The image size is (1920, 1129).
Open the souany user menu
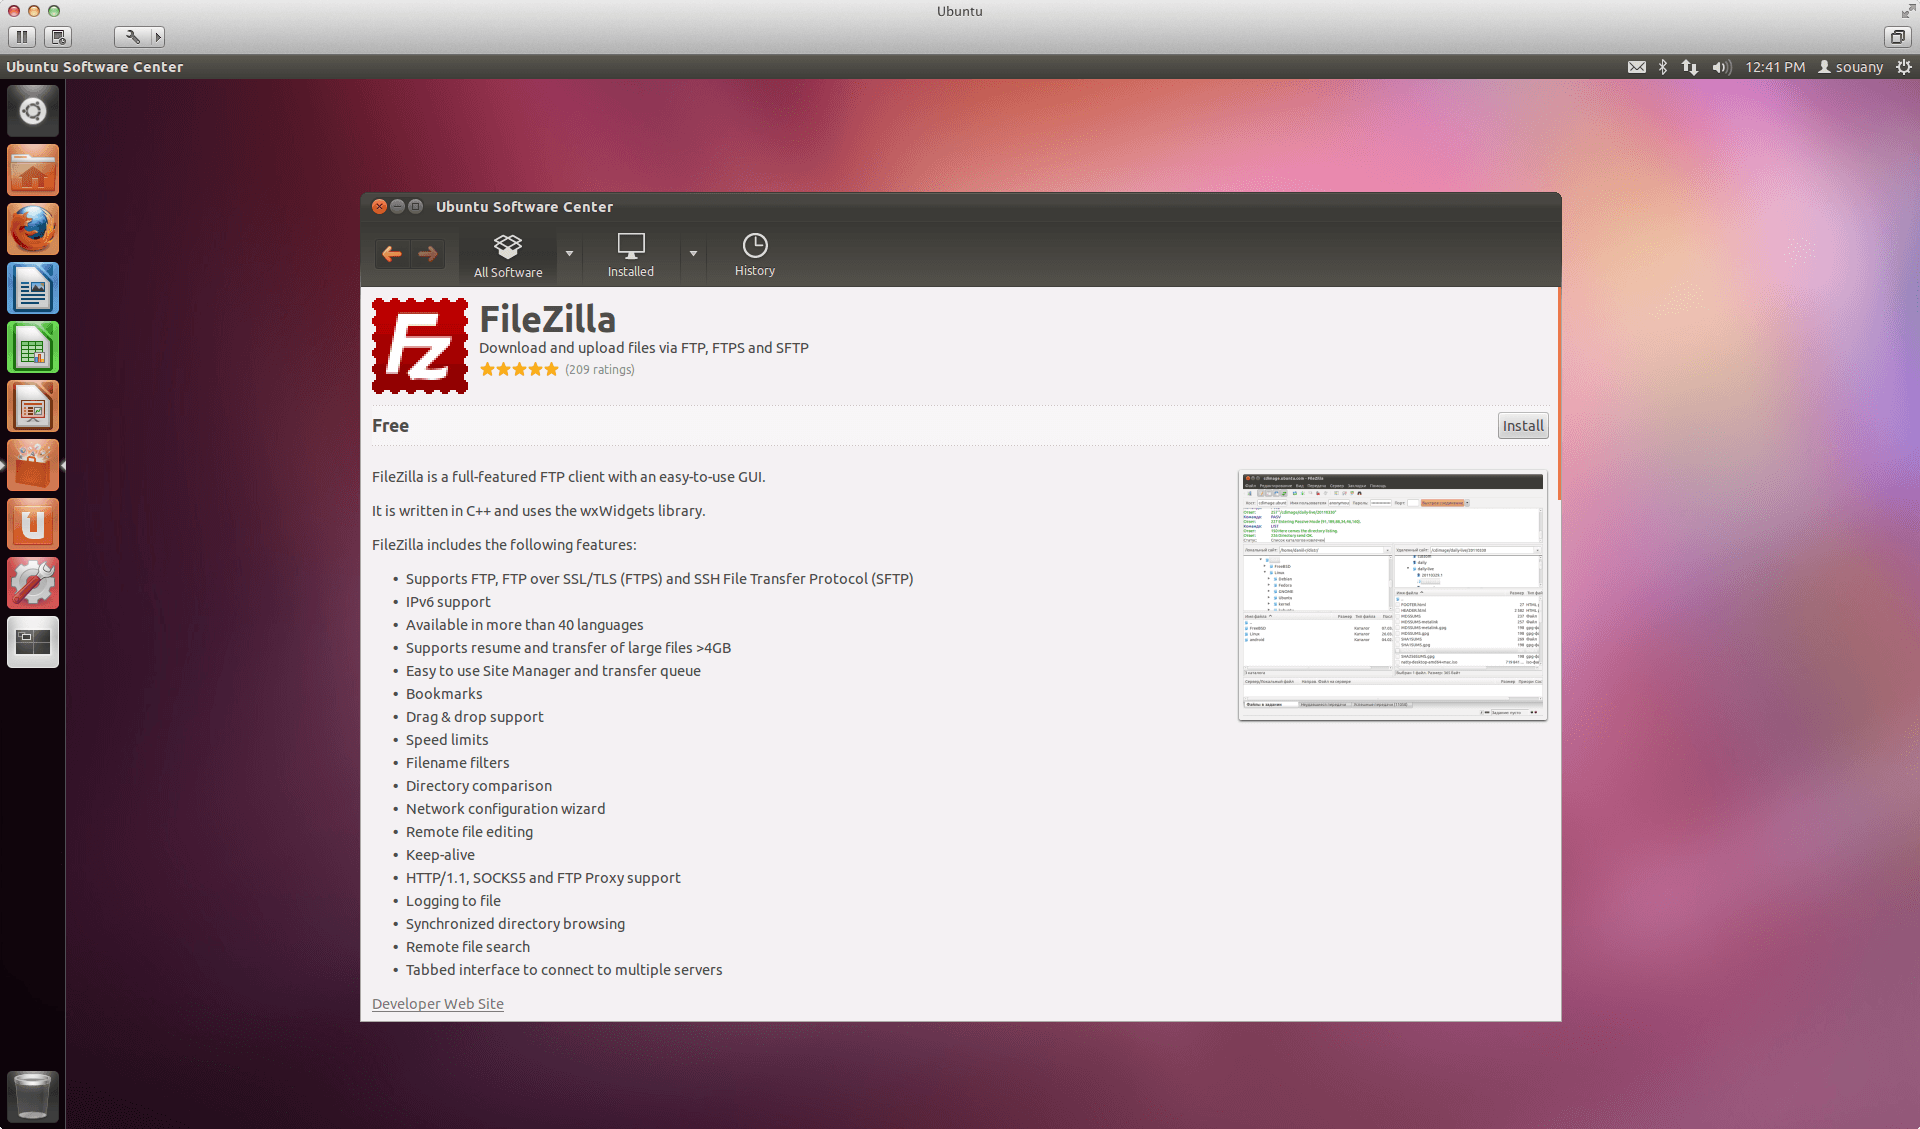(x=1850, y=67)
